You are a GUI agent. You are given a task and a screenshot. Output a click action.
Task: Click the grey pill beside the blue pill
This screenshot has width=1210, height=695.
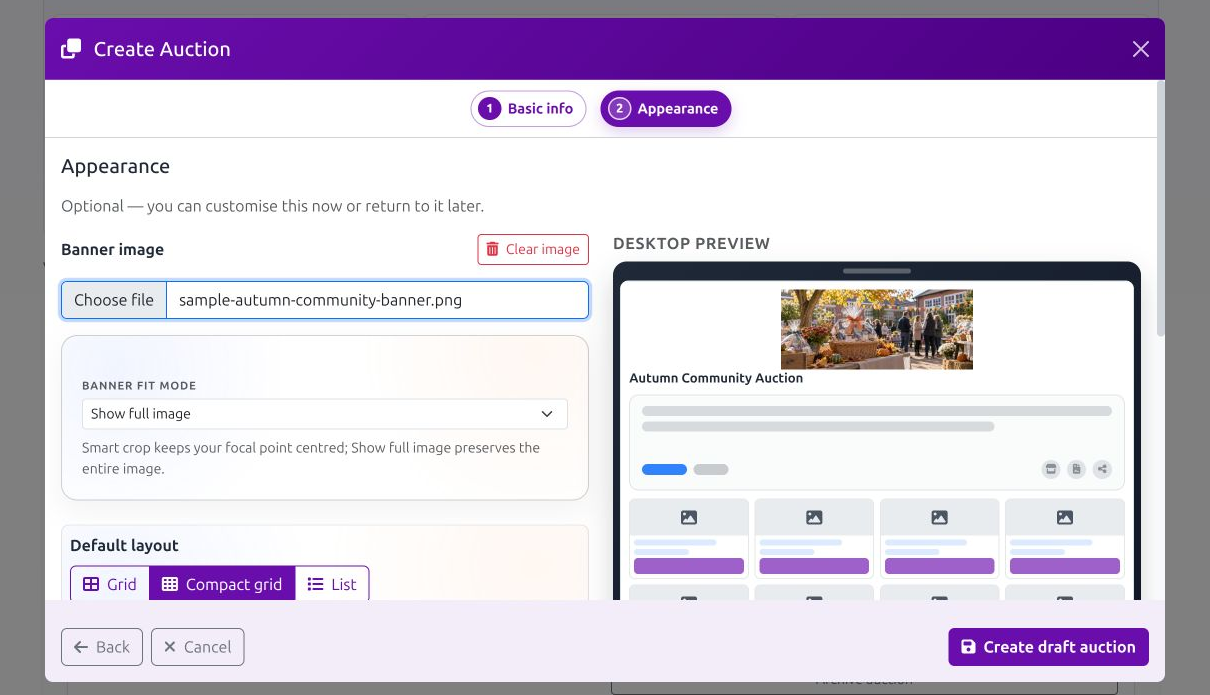point(711,469)
